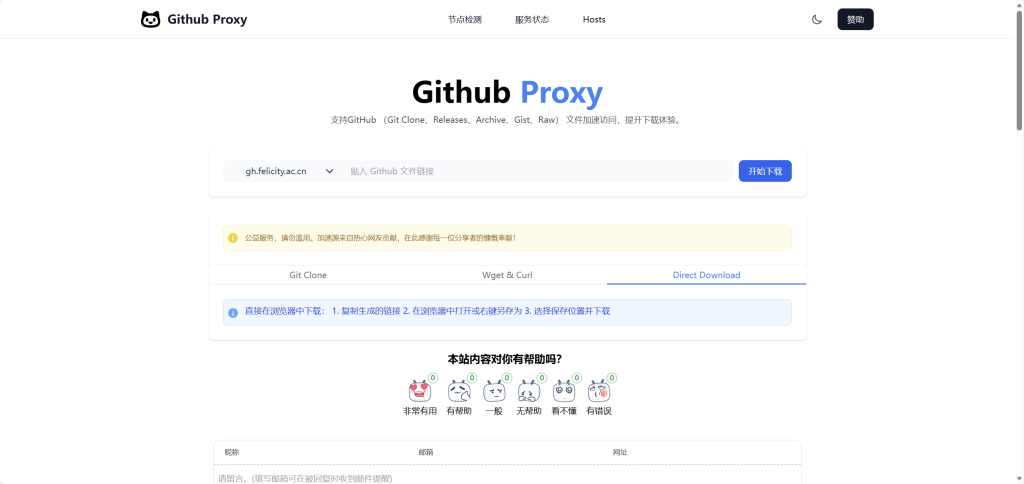Screen dimensions: 1024x484
Task: React with the 无帮助 emoji
Action: coord(529,392)
